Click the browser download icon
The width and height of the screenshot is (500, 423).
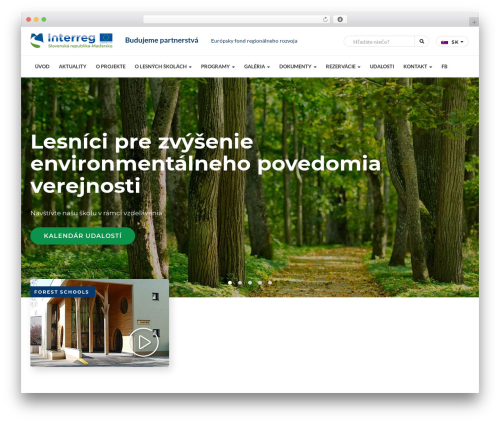340,20
